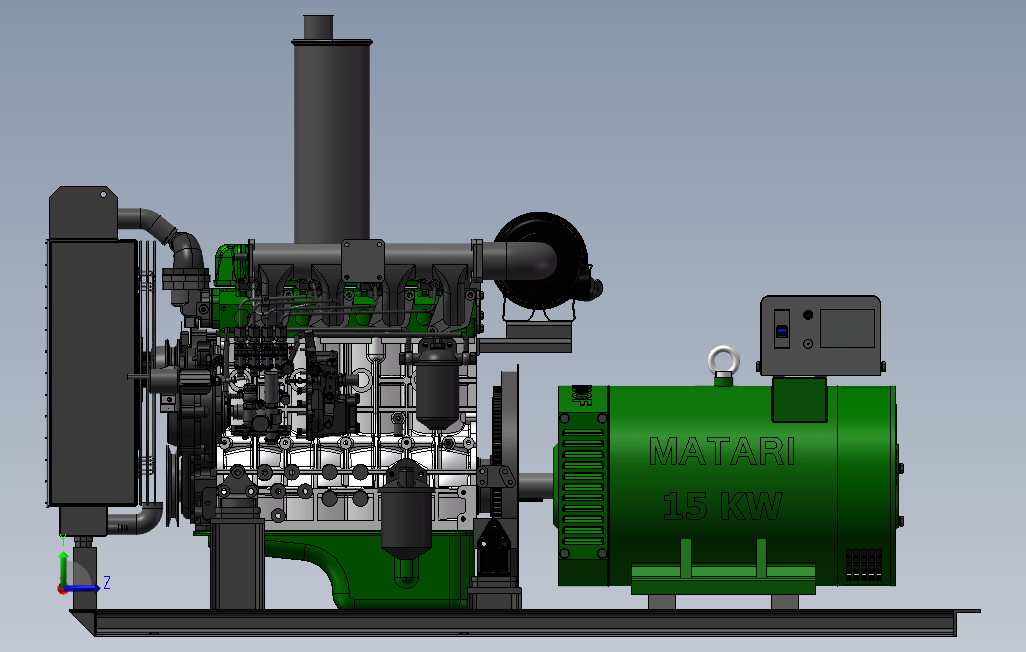
Task: Select the tall exhaust muffler stack
Action: [332, 141]
